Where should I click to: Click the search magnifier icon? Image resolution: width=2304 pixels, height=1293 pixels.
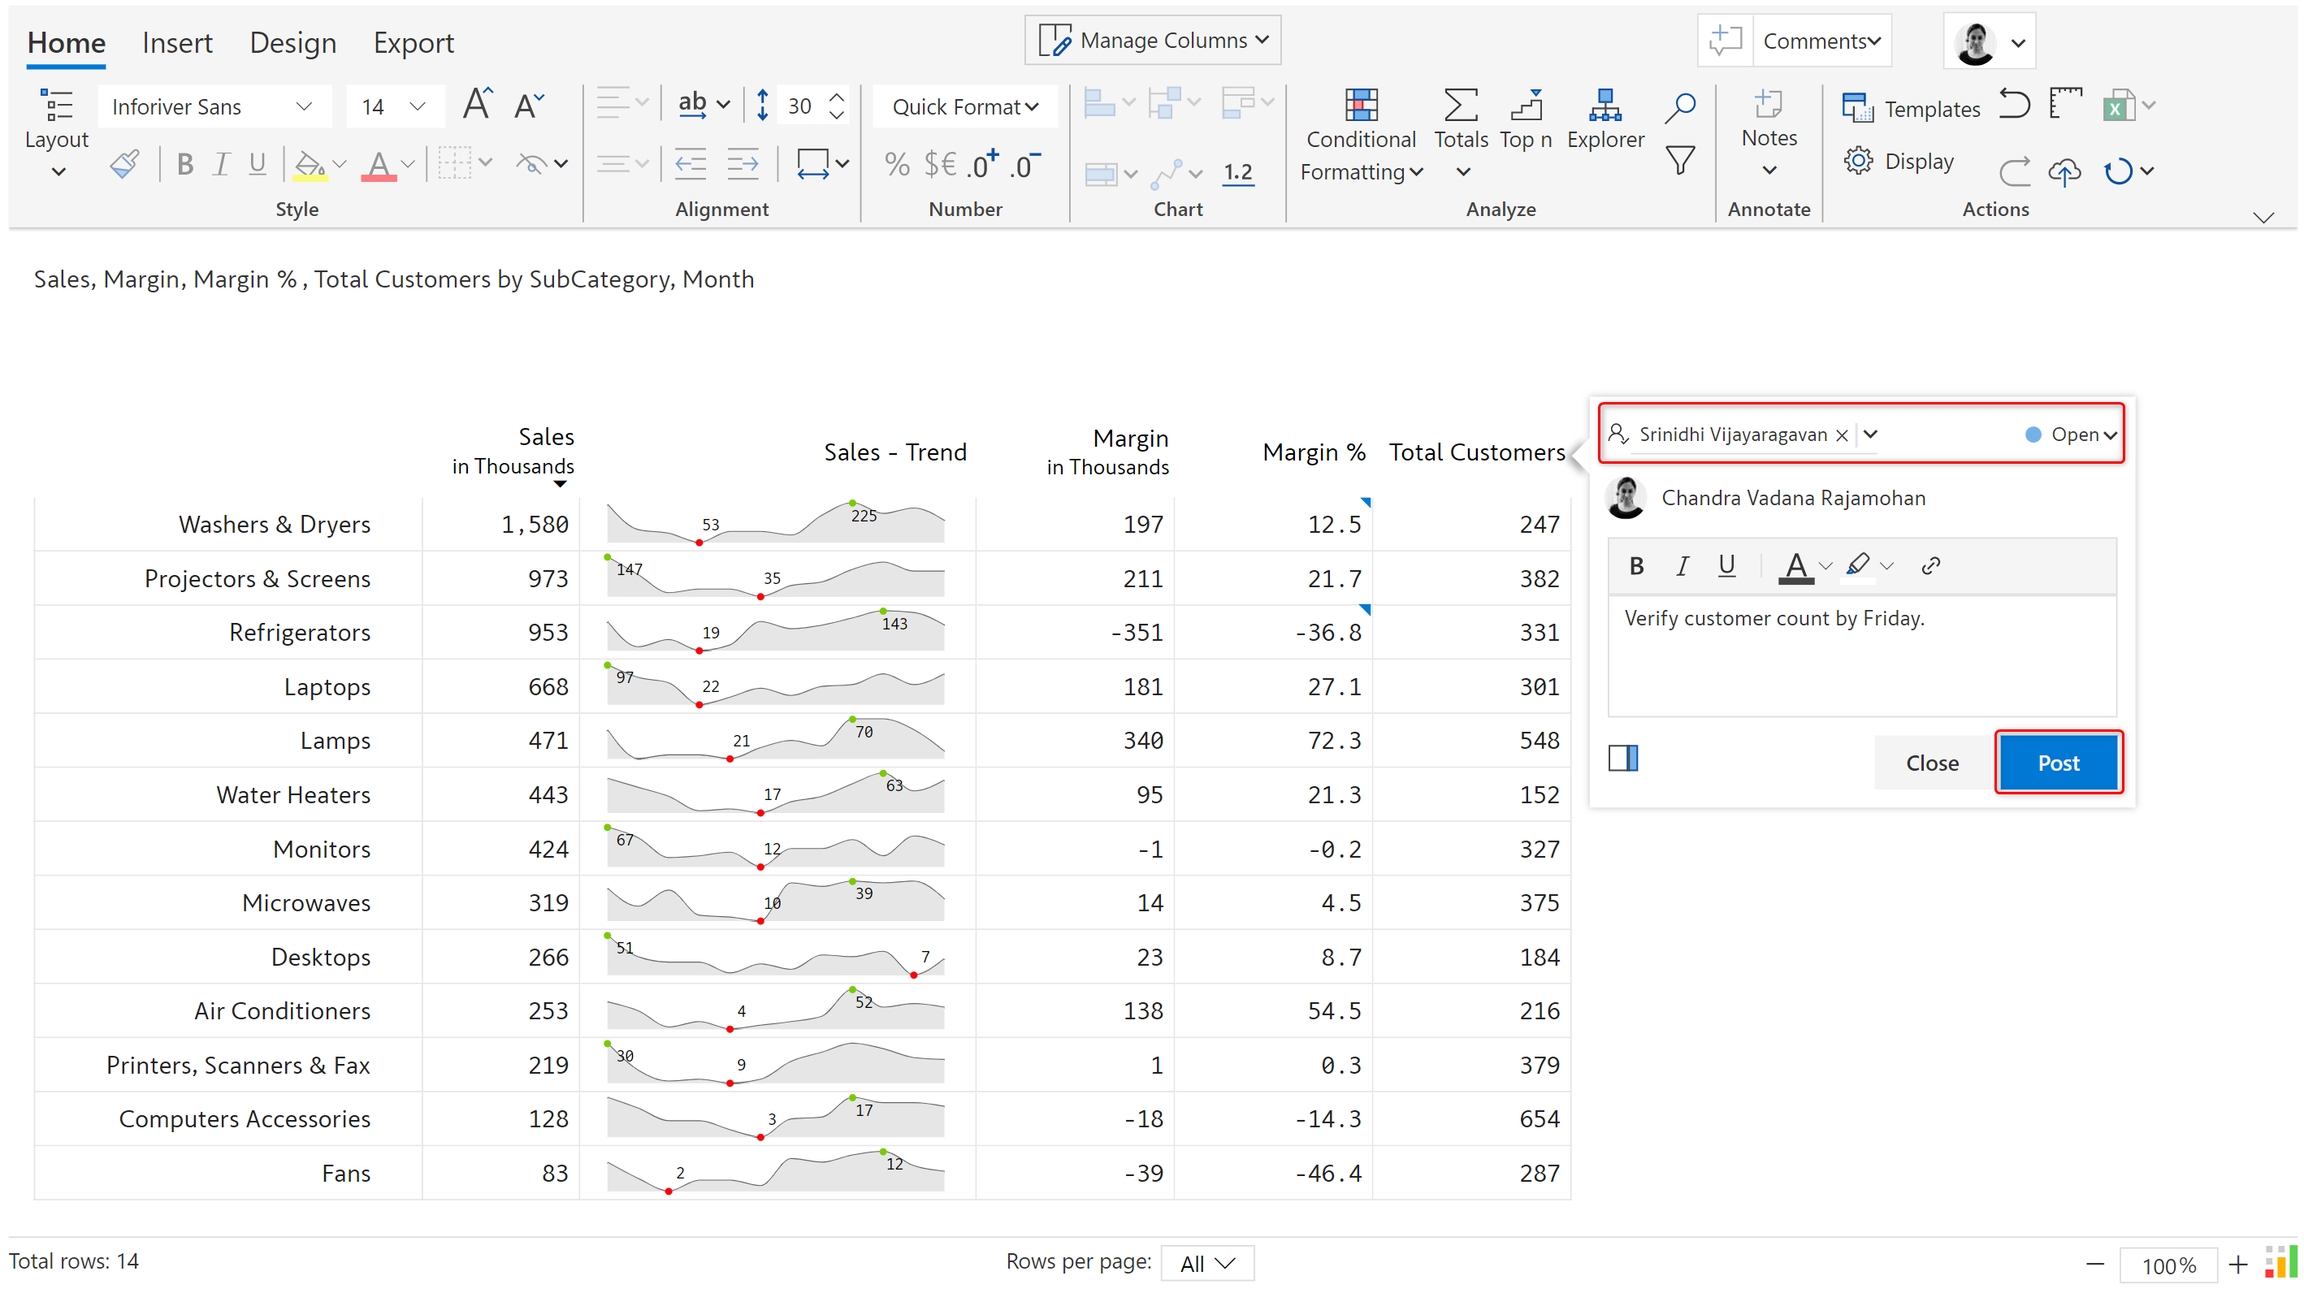point(1680,106)
